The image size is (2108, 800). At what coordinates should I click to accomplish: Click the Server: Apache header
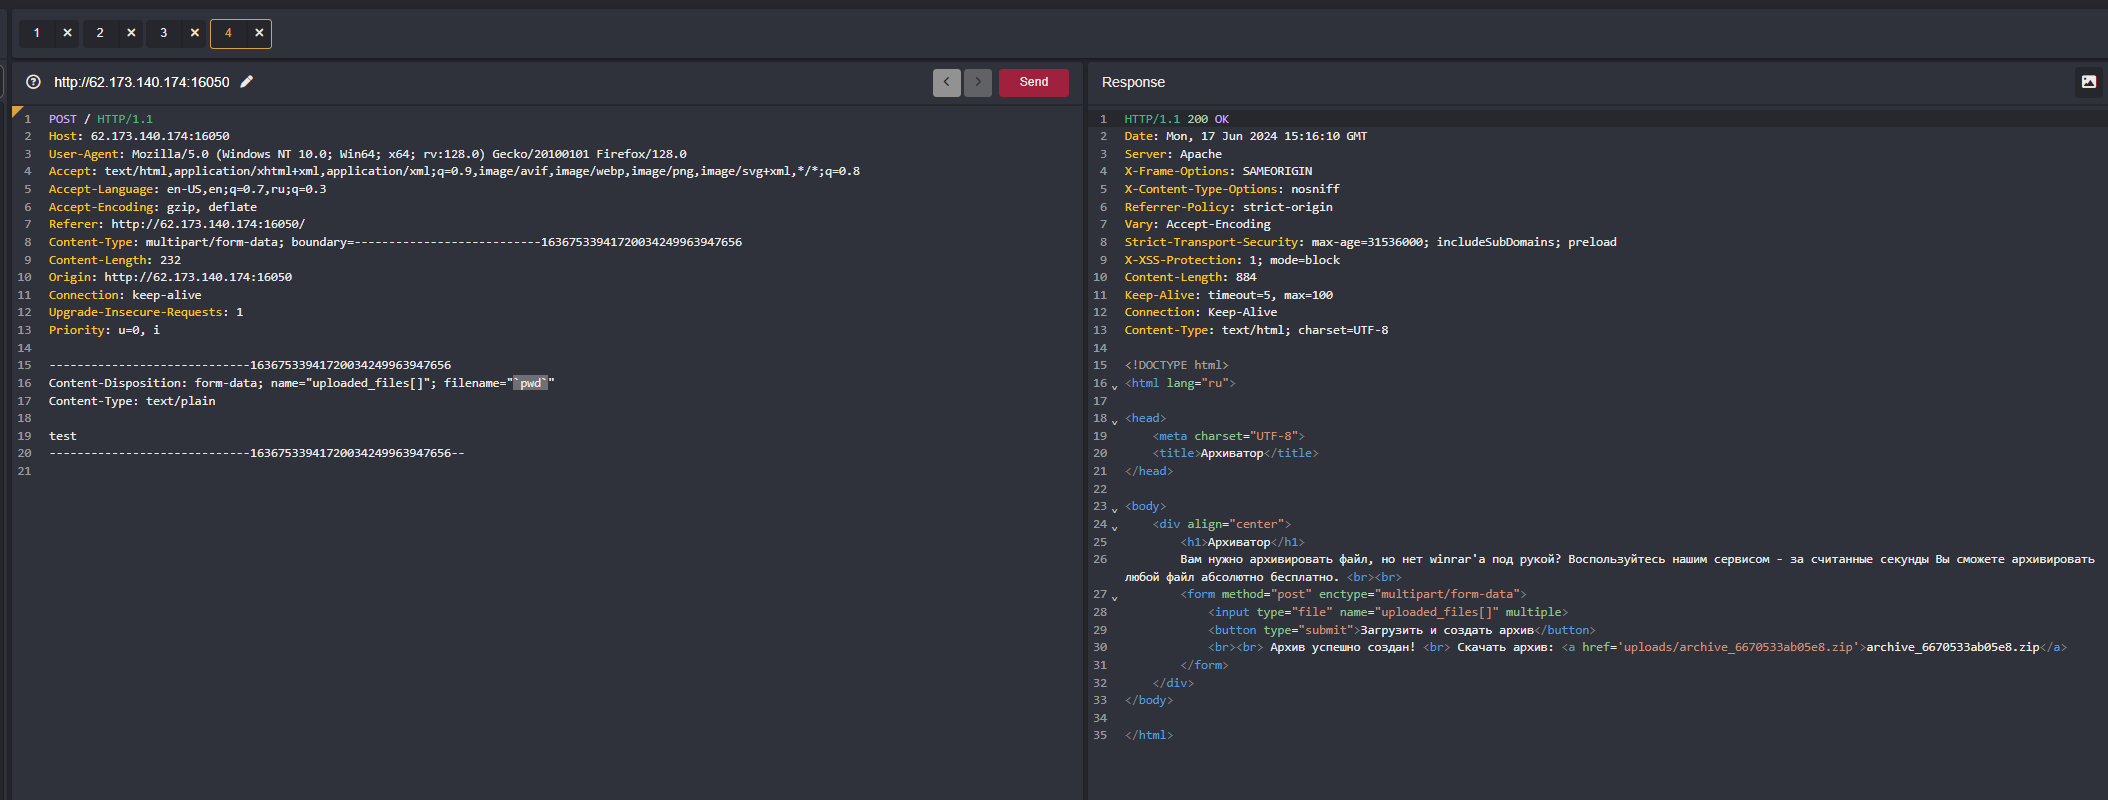[x=1173, y=154]
